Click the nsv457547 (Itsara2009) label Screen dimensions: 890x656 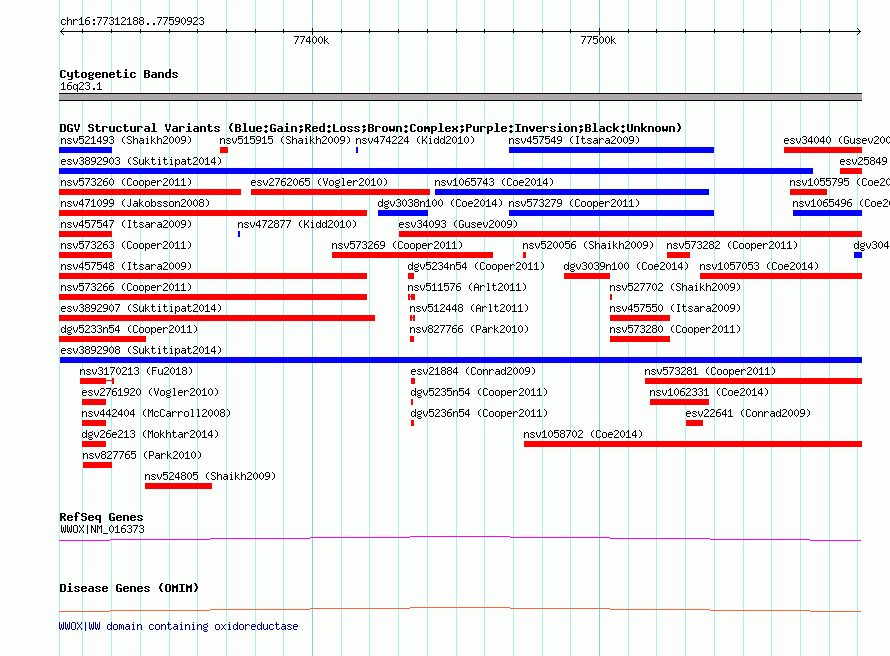coord(126,224)
